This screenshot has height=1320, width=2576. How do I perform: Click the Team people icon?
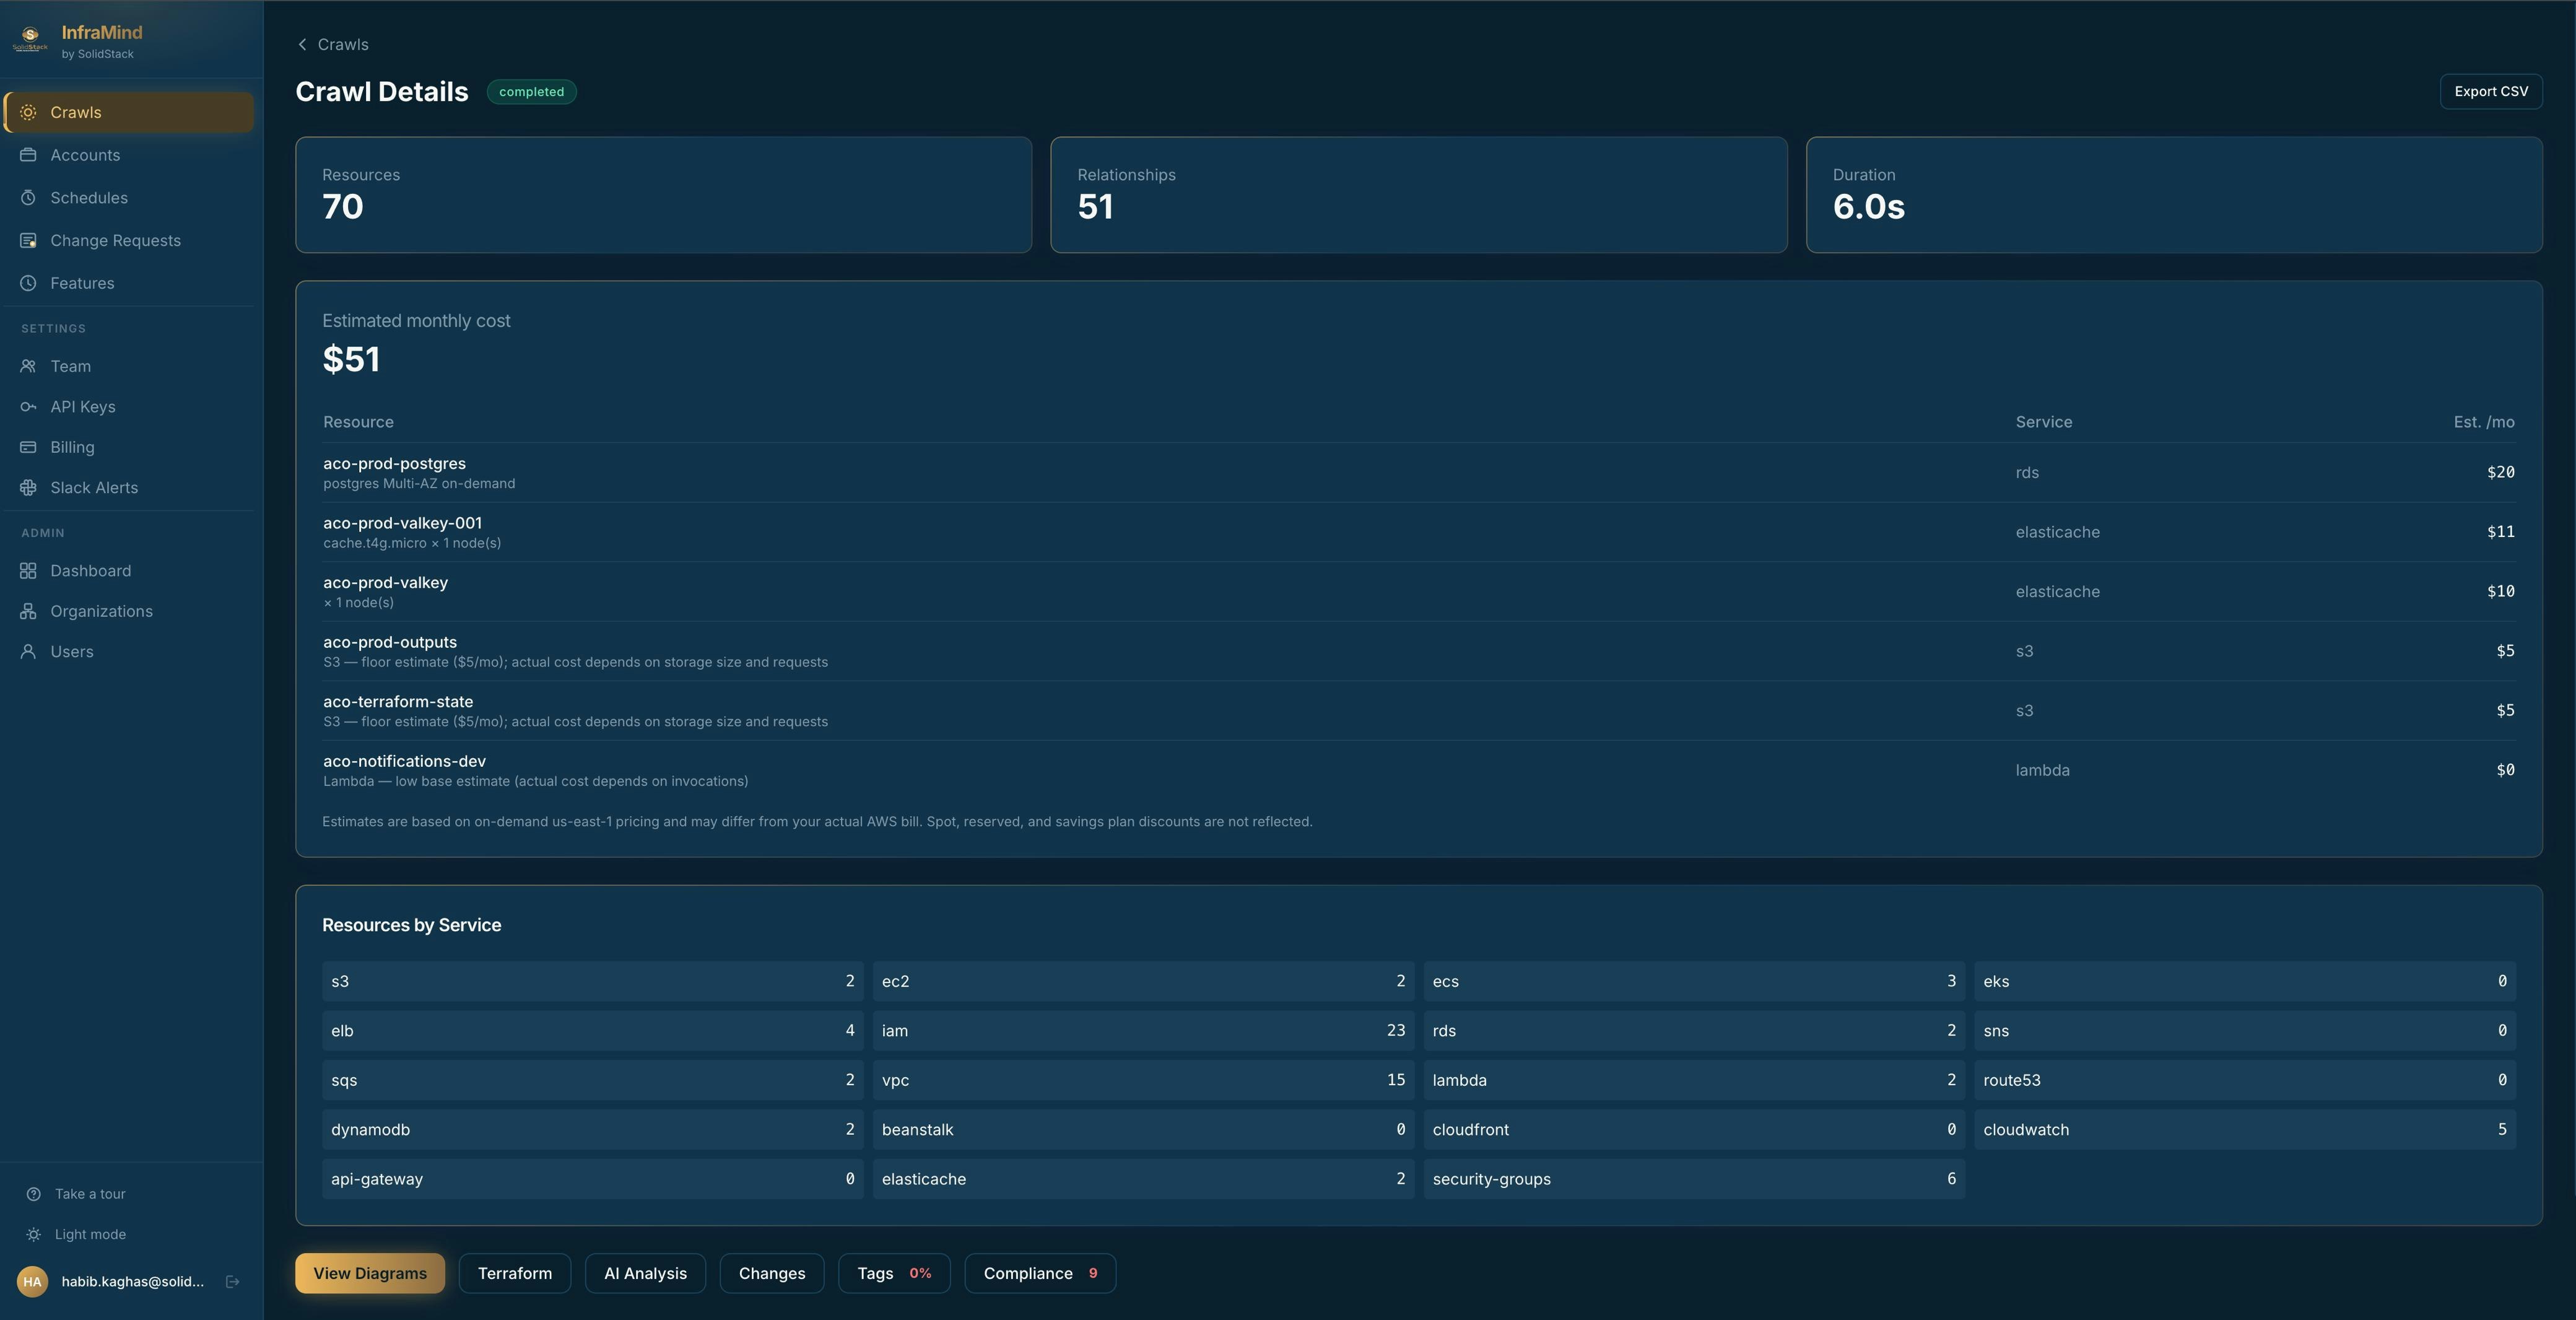[x=28, y=367]
